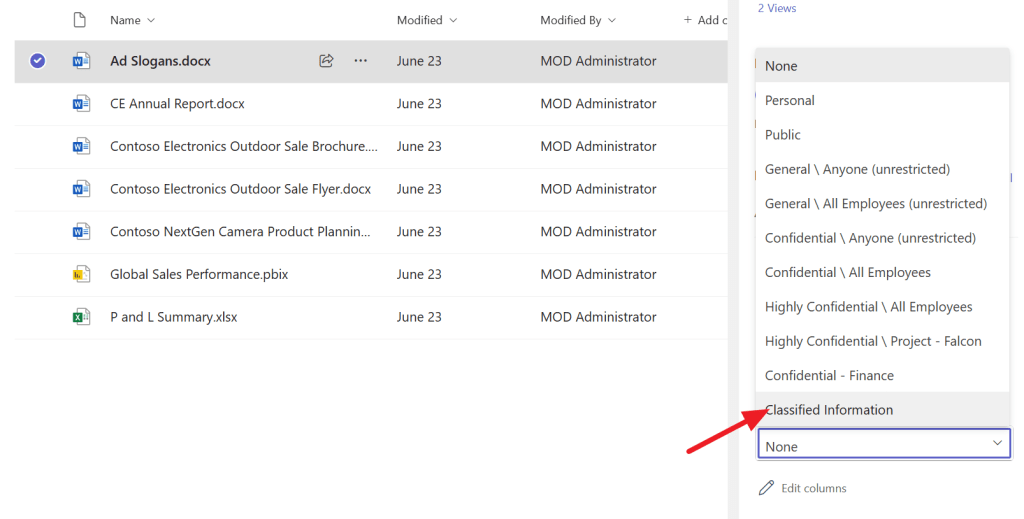Click the pencil icon next to Edit columns
1024x519 pixels.
767,488
